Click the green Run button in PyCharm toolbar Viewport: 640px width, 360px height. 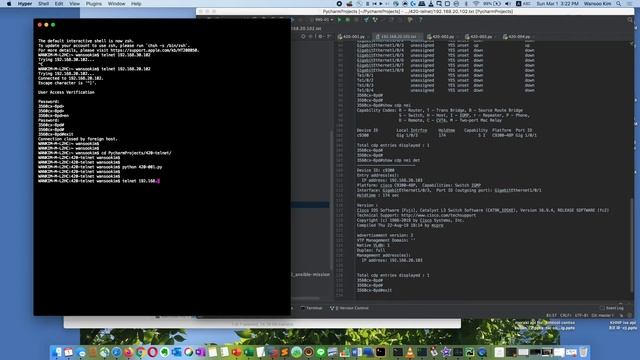coord(339,20)
